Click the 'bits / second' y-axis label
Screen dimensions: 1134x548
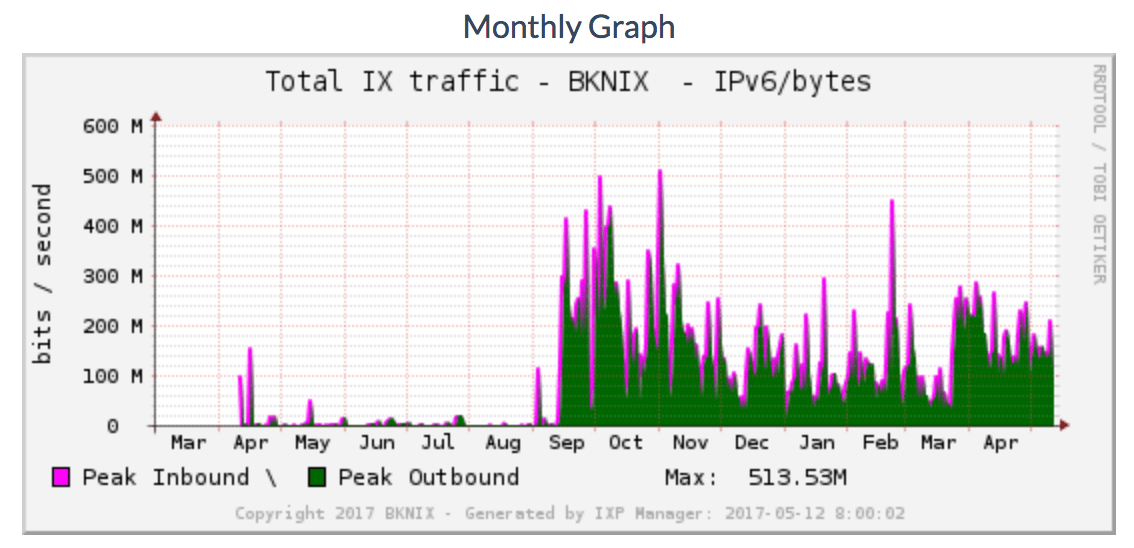(43, 273)
